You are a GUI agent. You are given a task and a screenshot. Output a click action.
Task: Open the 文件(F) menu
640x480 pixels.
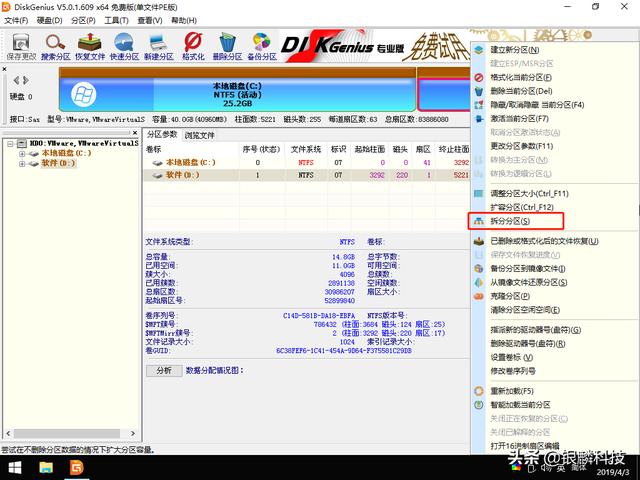click(16, 20)
